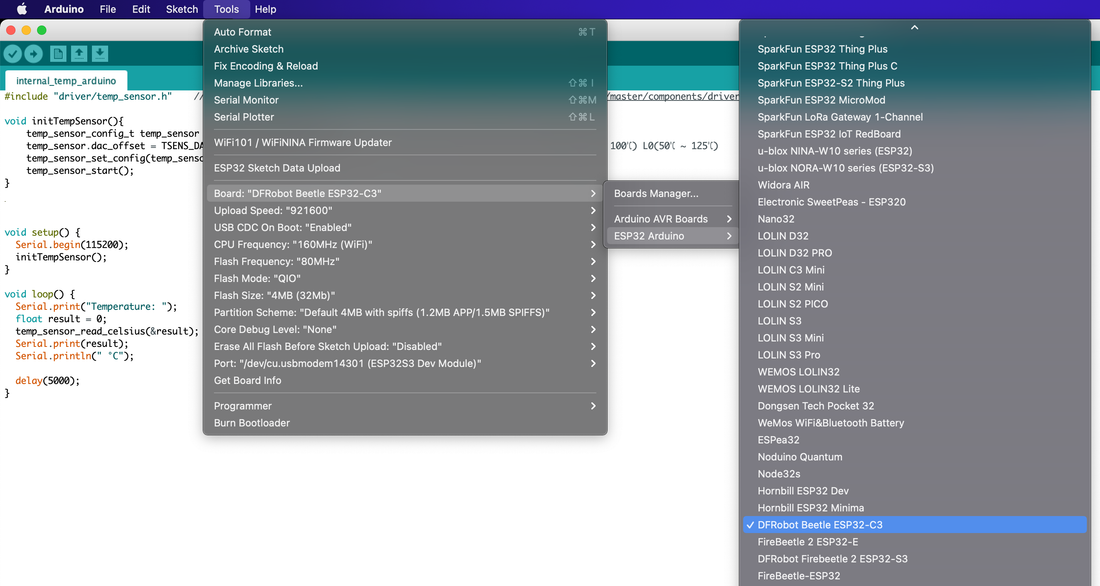This screenshot has height=586, width=1100.
Task: Open the Partition Scheme submenu
Action: (x=404, y=312)
